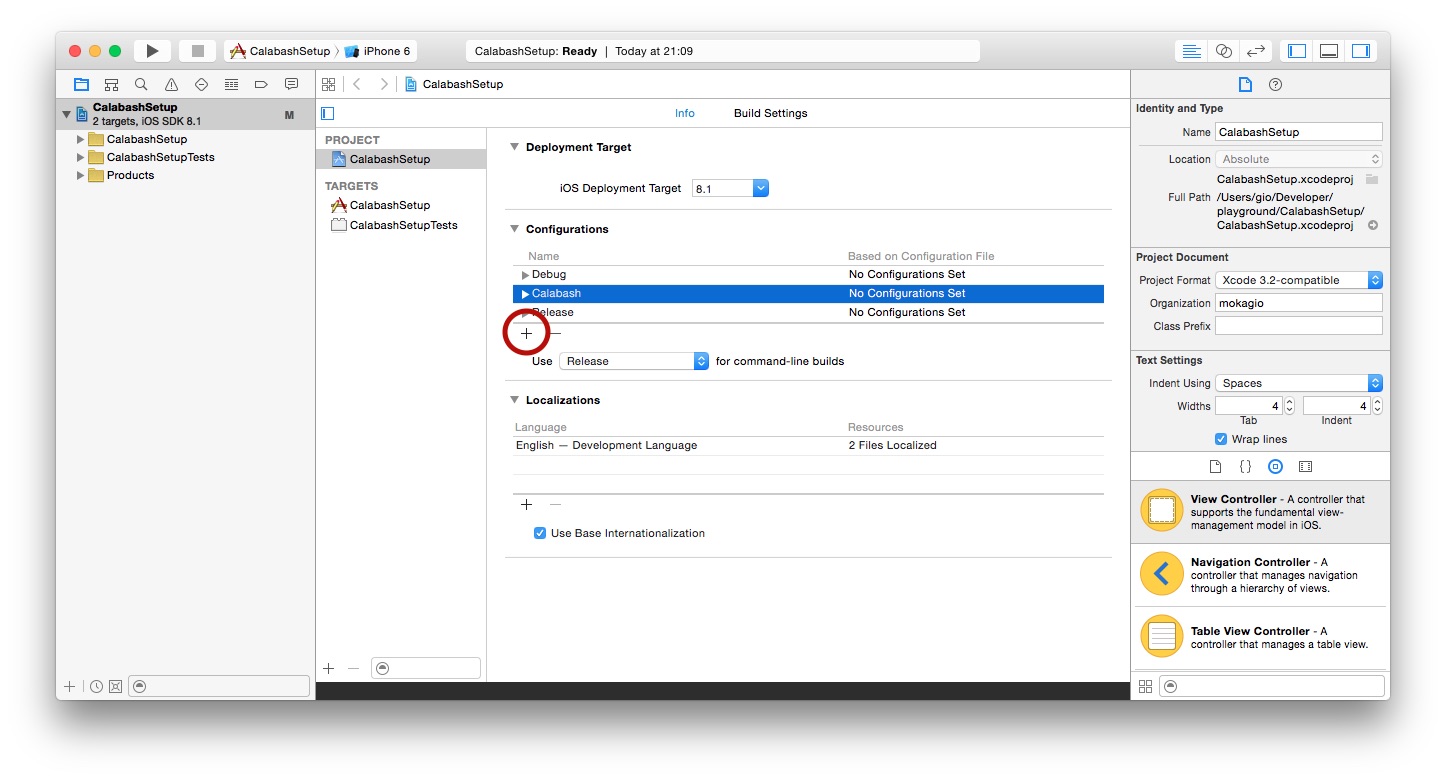This screenshot has width=1446, height=780.
Task: Click the Class Prefix field
Action: click(x=1299, y=326)
